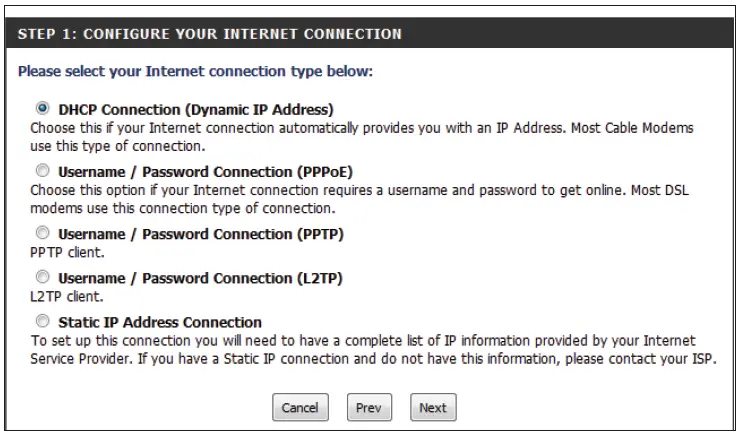Click the "DHCP Connection (Dynamic IP Address)" label
Screen dimensions: 744x439
pos(196,109)
